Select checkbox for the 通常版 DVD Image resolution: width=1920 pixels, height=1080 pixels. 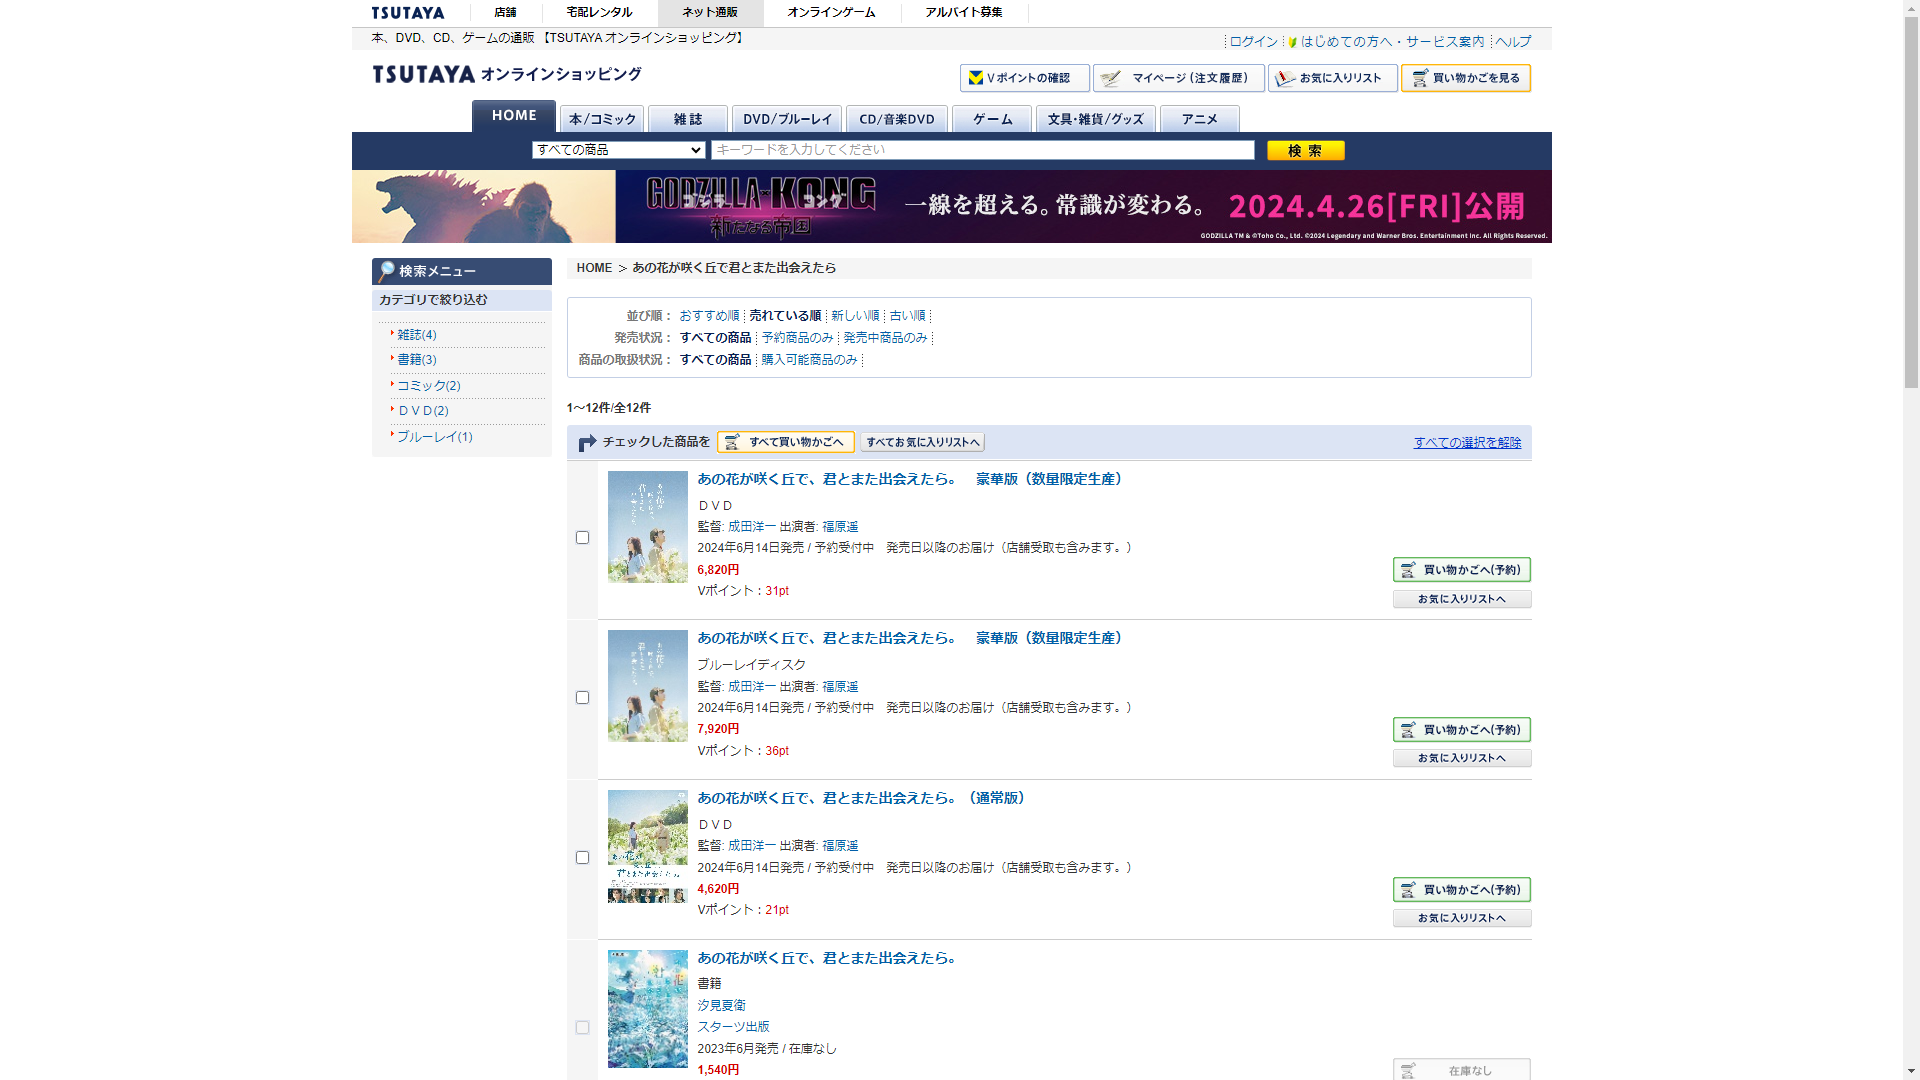click(x=582, y=858)
